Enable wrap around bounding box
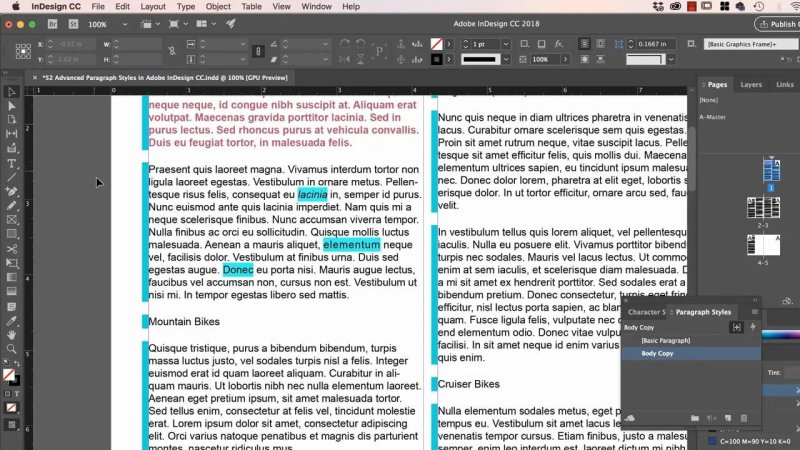This screenshot has width=800, height=450. click(601, 44)
